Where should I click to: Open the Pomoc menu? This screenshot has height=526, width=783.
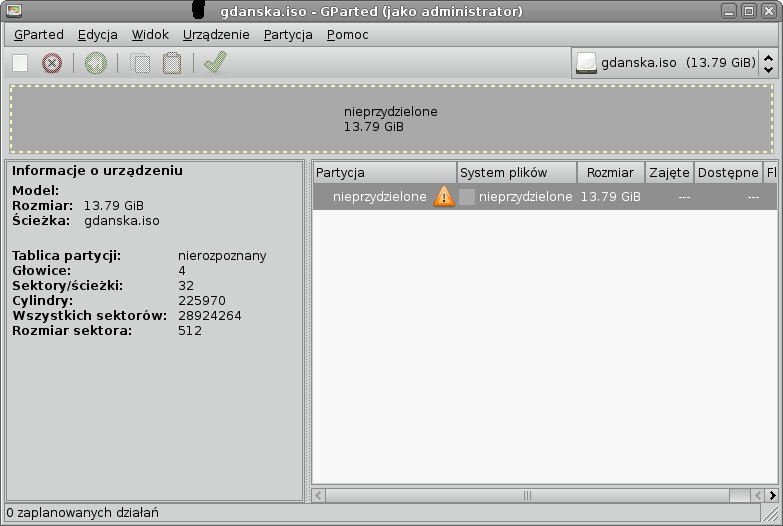347,34
